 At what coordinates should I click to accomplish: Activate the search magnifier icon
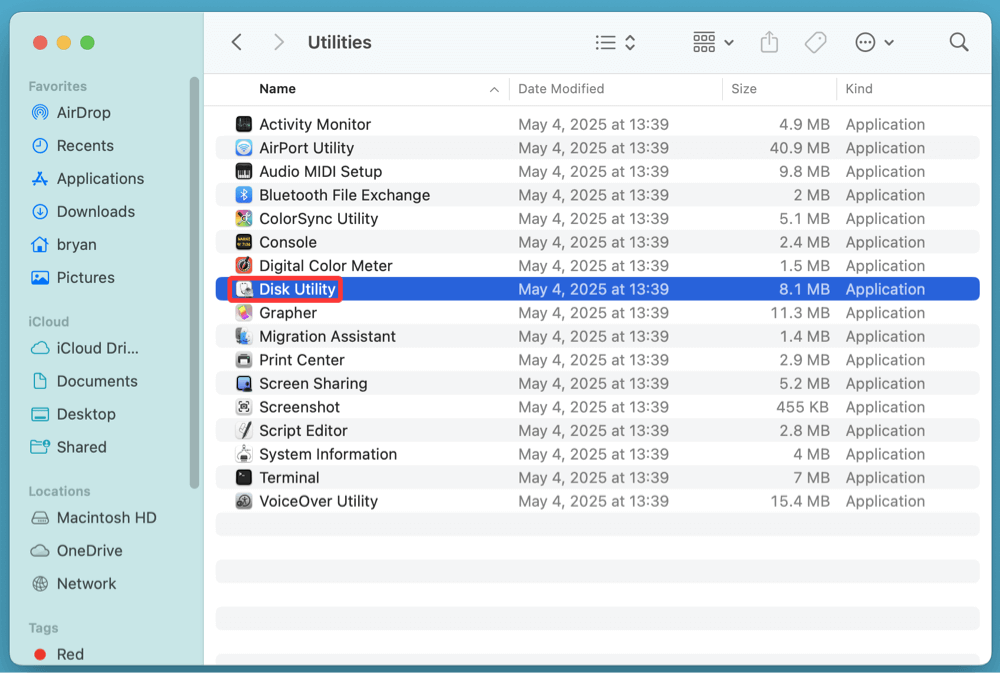tap(958, 42)
